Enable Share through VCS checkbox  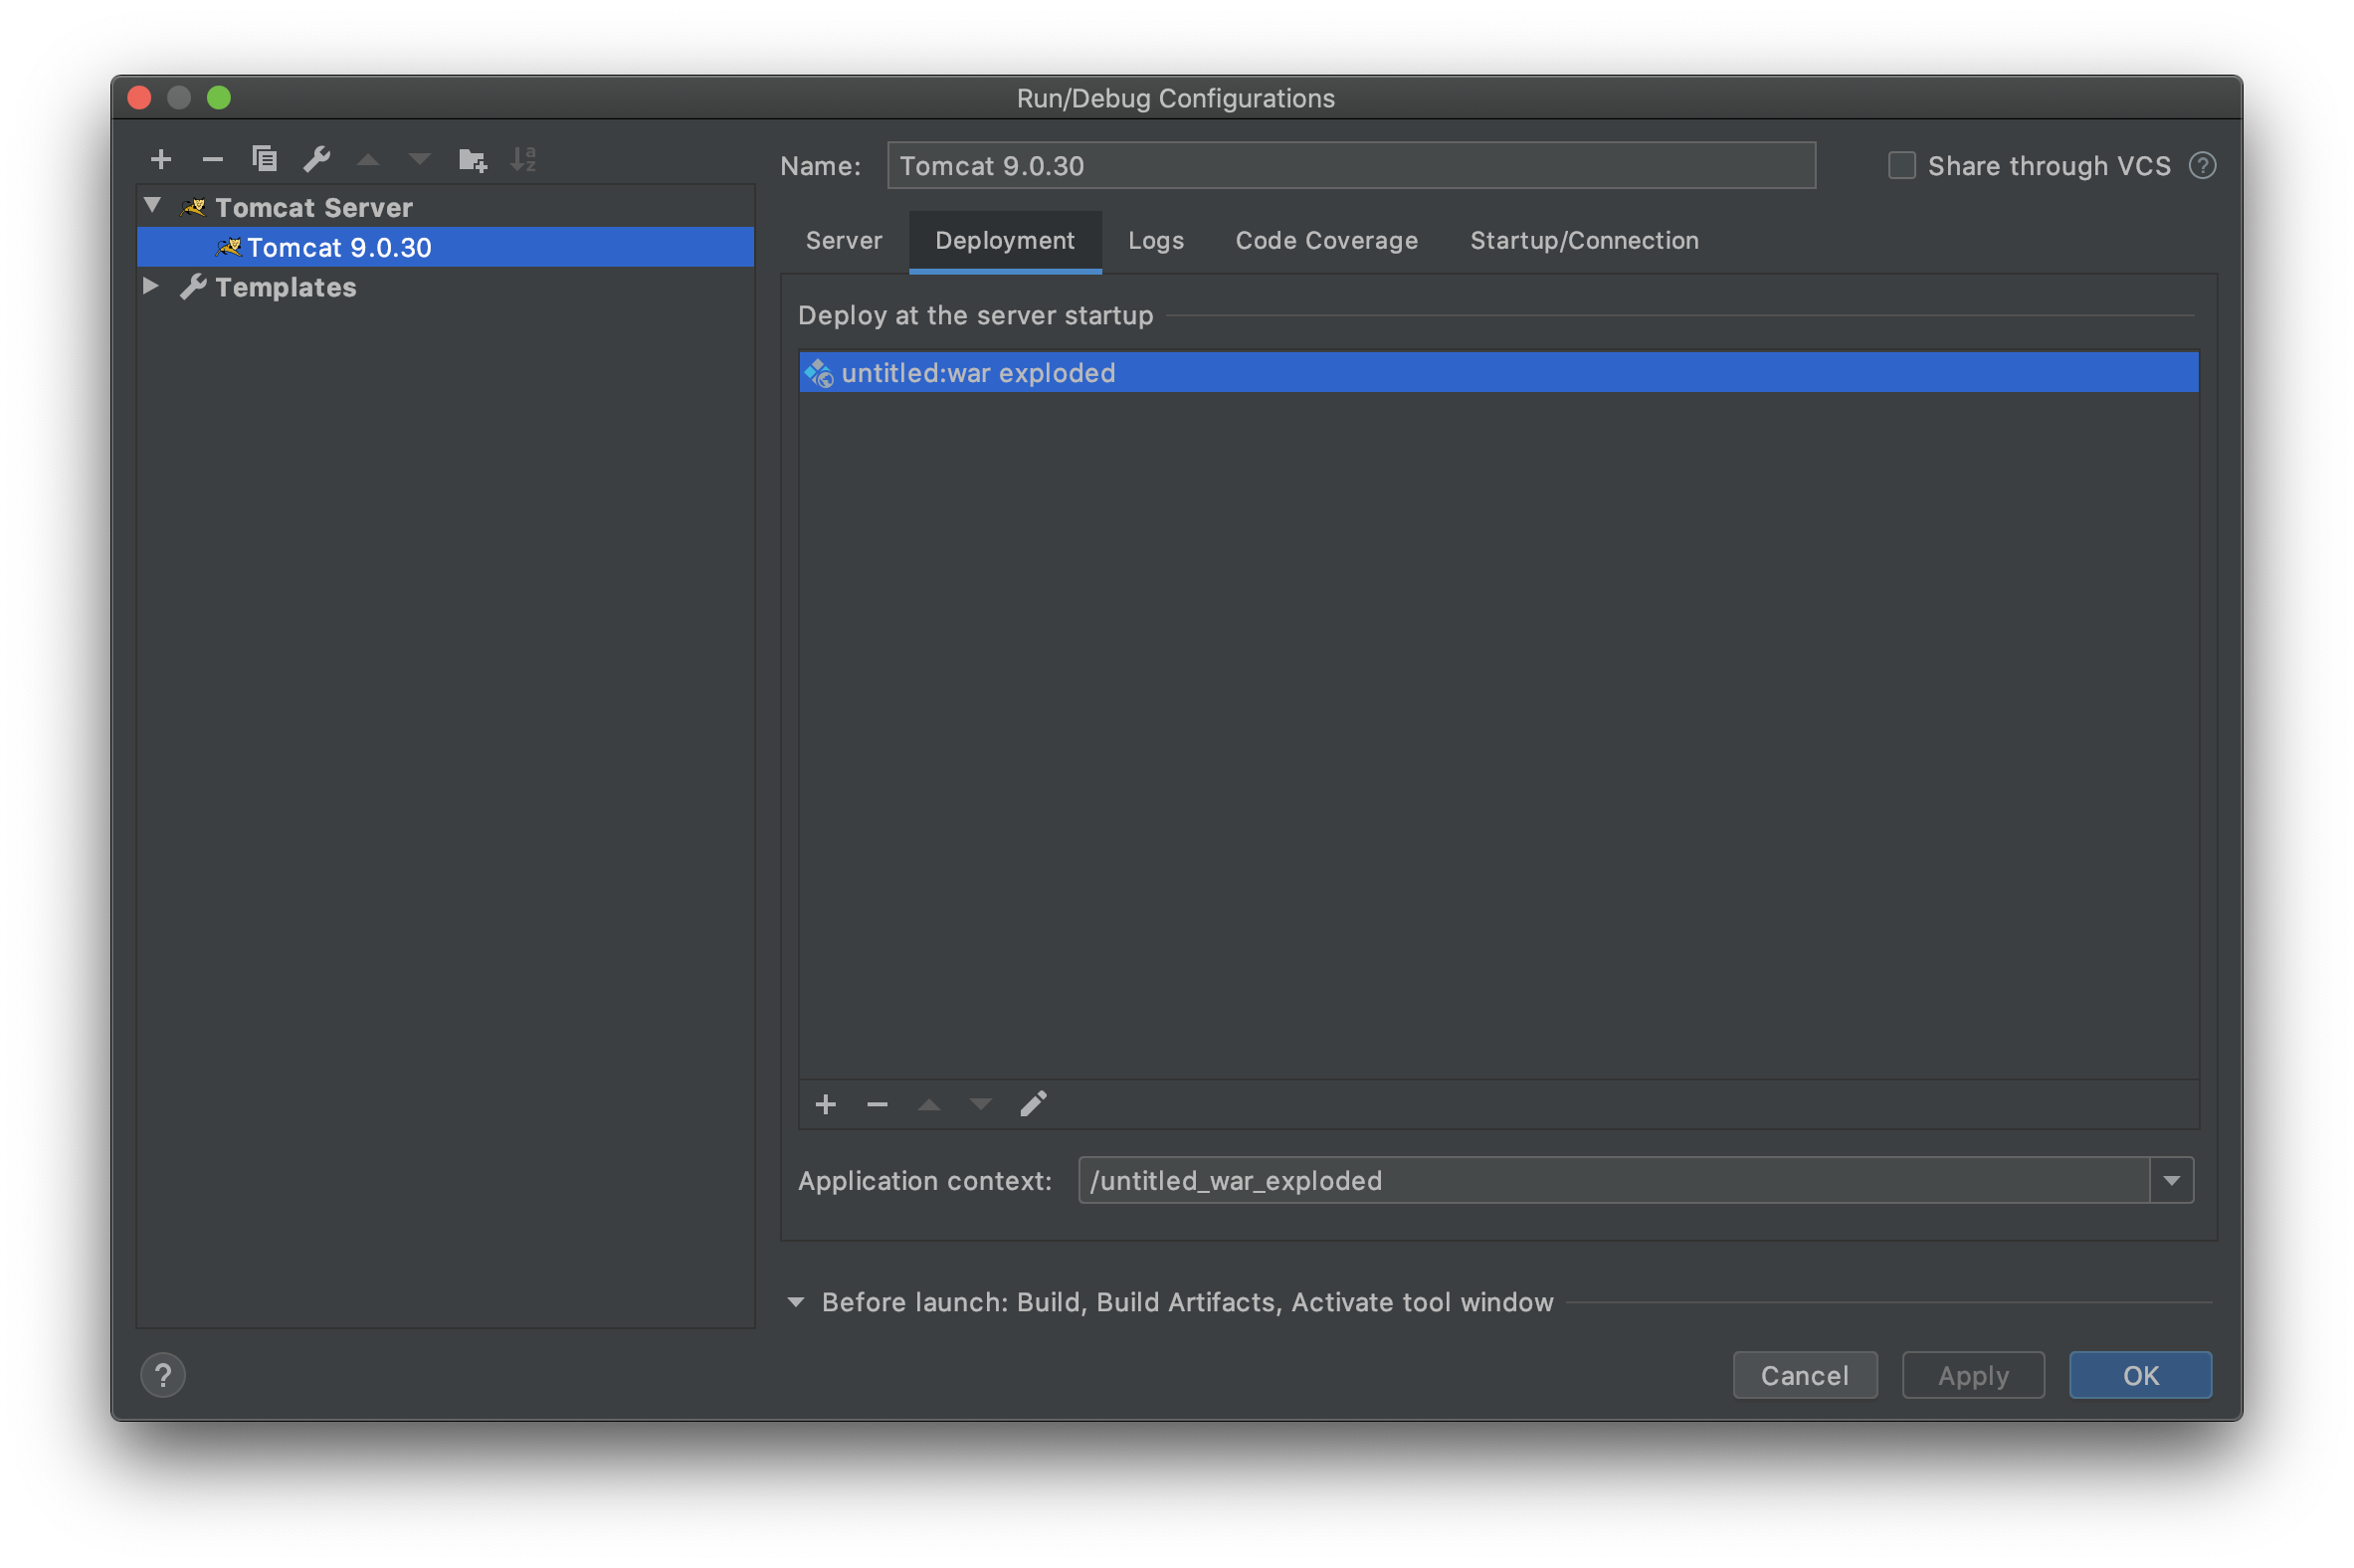coord(1901,166)
